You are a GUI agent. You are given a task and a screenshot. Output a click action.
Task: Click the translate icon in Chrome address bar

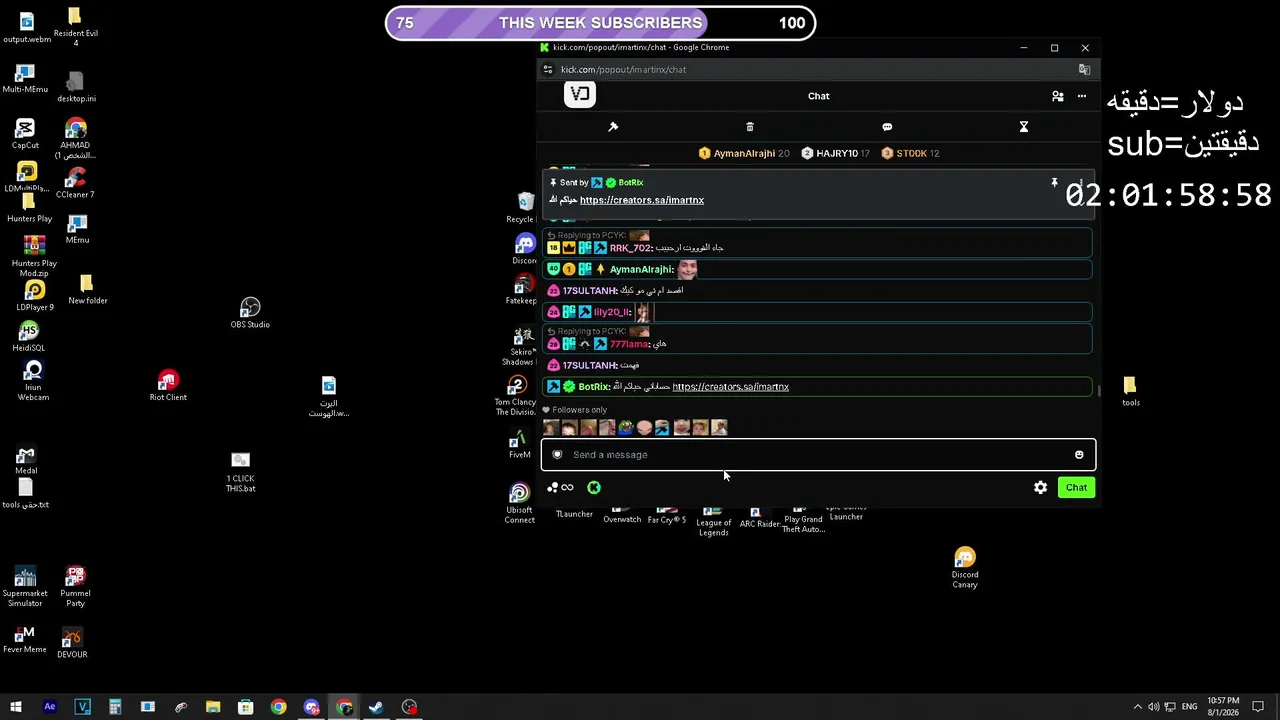[x=1084, y=70]
